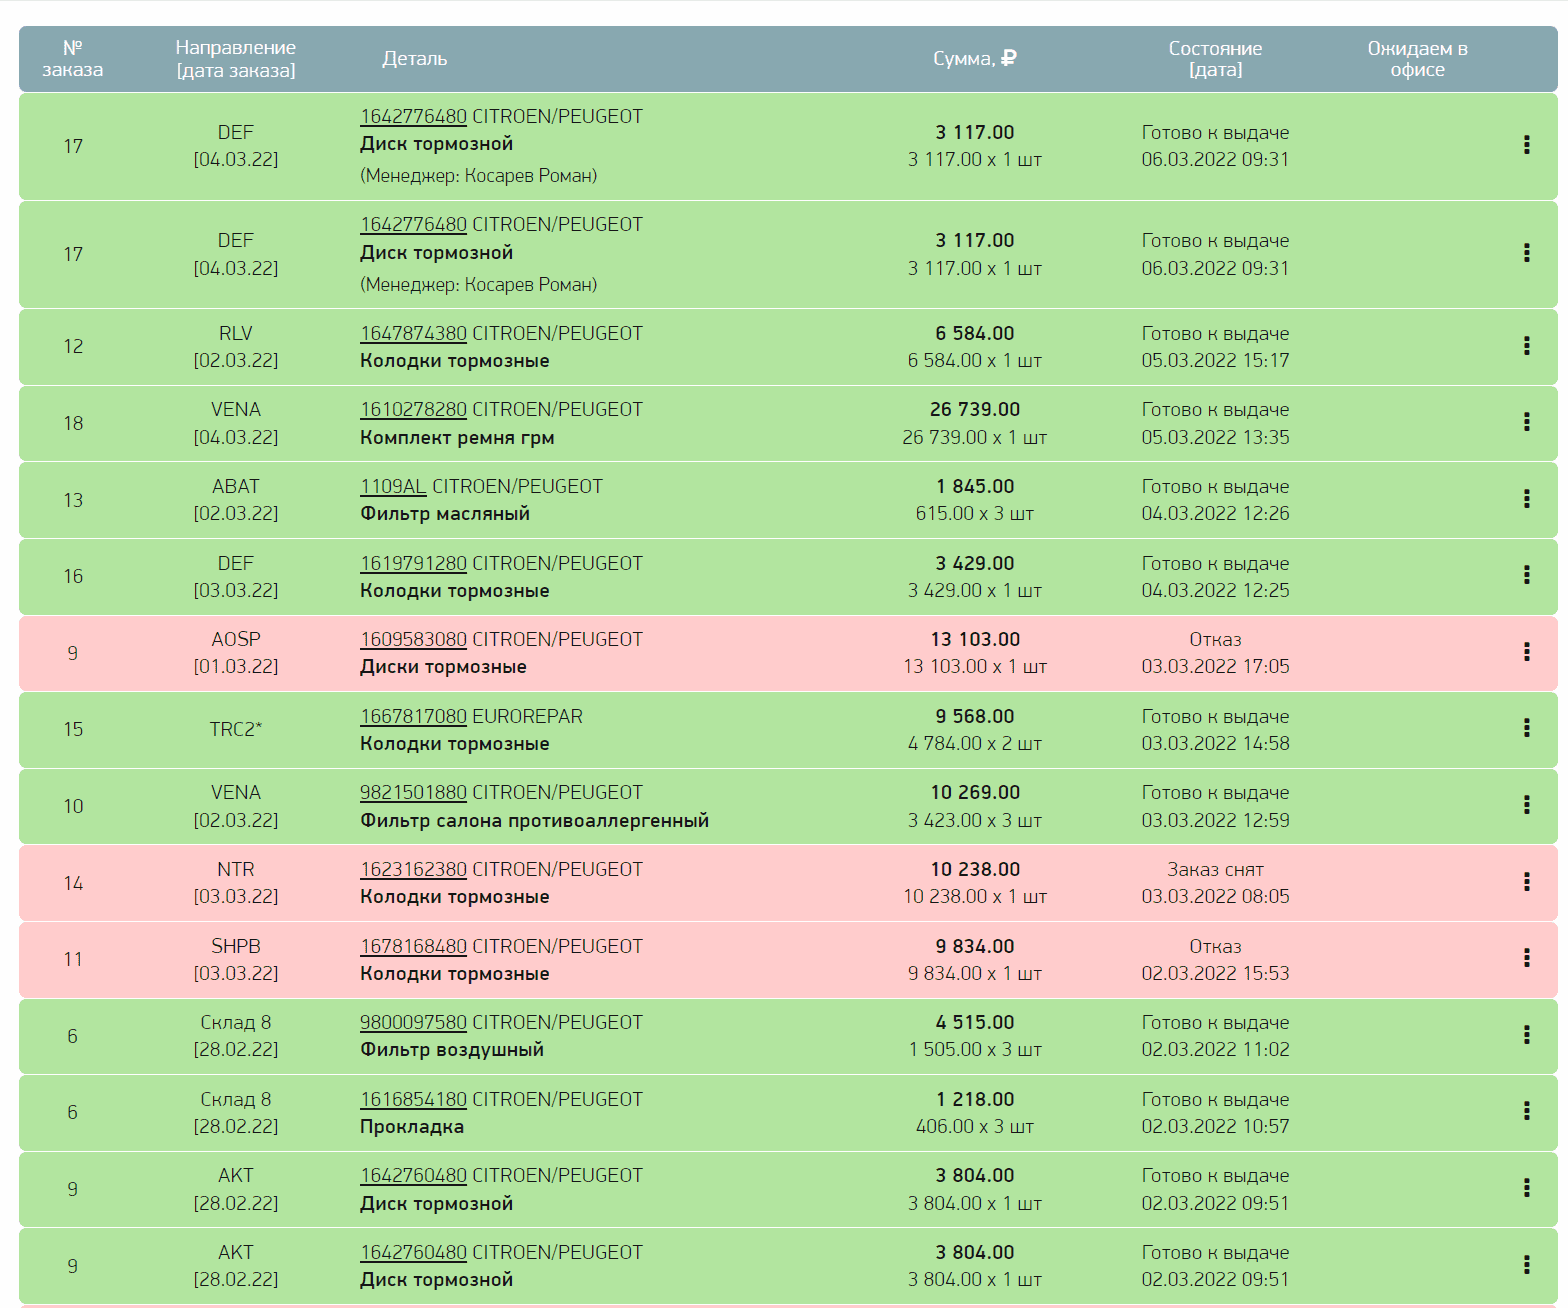Click kebab menu on Фильтр воздушный row
The width and height of the screenshot is (1568, 1308).
click(1526, 1035)
